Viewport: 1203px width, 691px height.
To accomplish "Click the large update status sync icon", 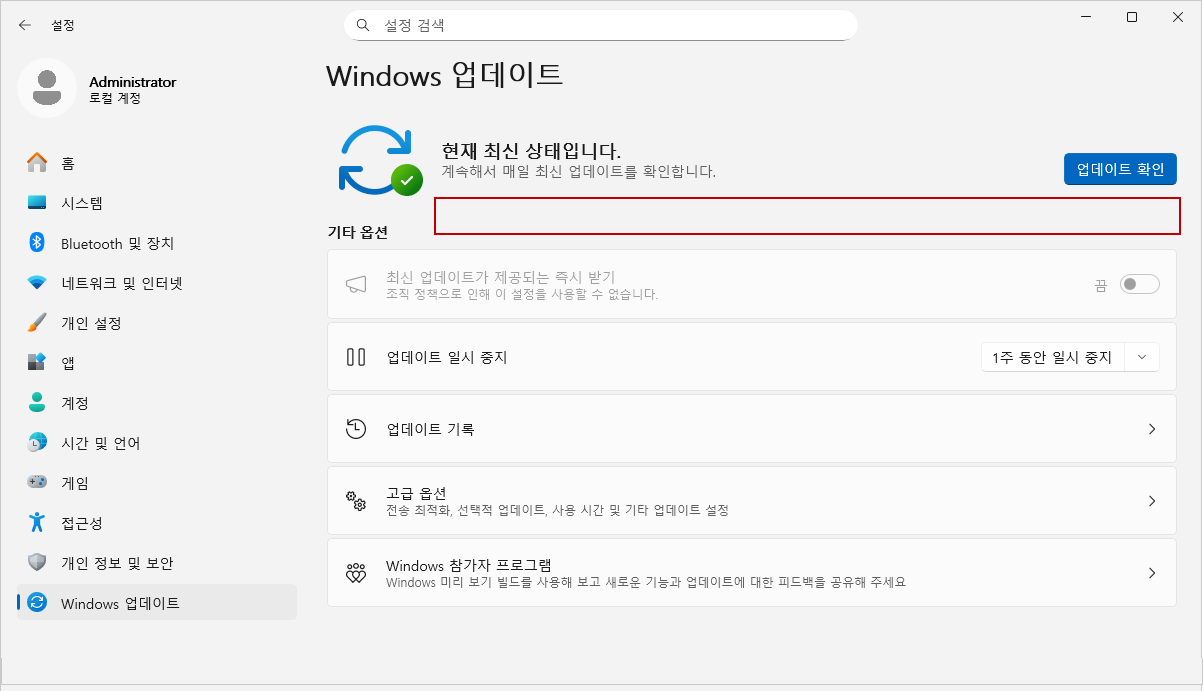I will (x=379, y=160).
